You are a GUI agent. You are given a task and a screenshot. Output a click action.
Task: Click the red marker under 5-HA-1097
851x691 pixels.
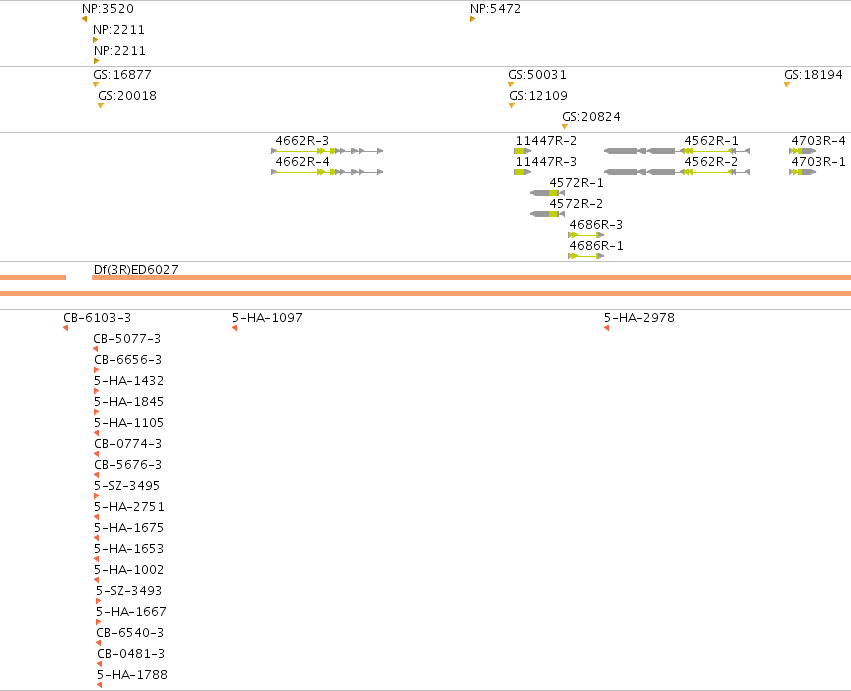(234, 328)
